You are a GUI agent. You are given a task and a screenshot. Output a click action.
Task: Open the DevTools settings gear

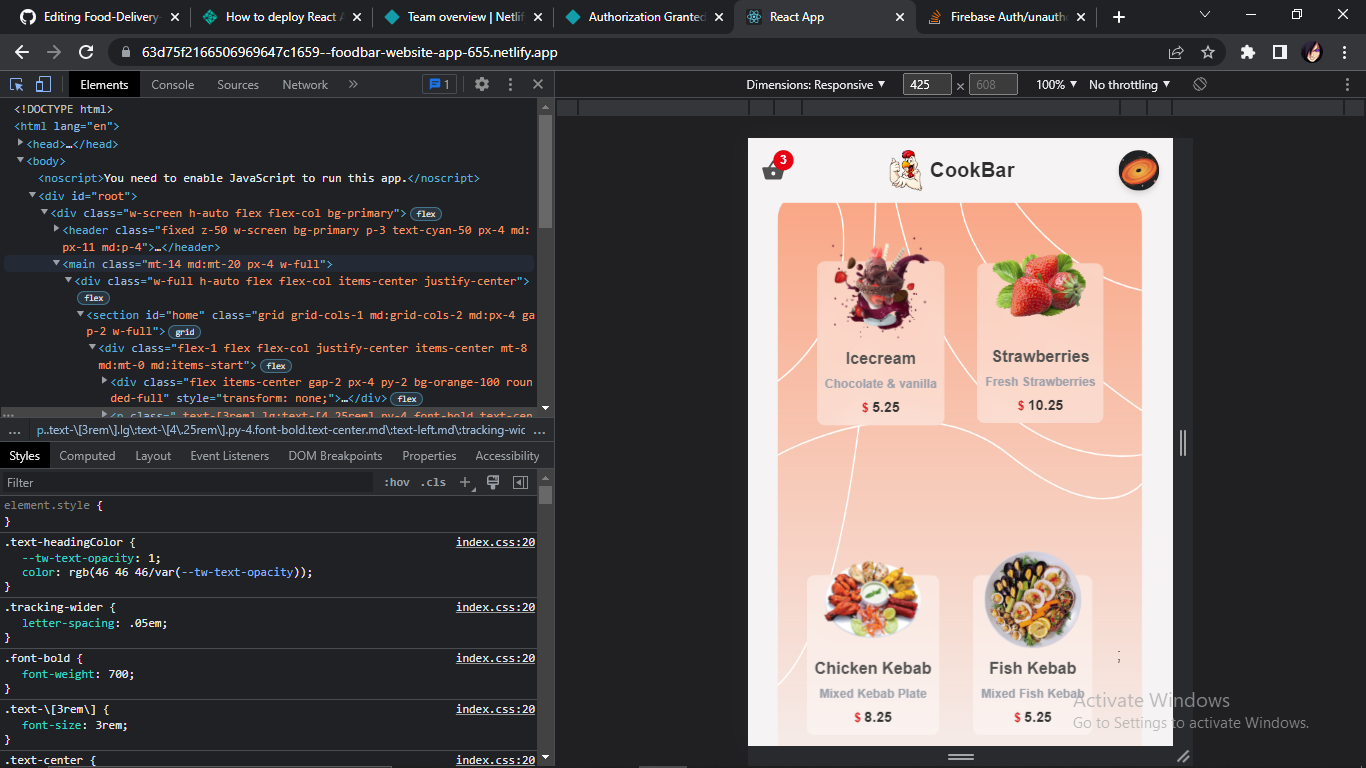[481, 85]
